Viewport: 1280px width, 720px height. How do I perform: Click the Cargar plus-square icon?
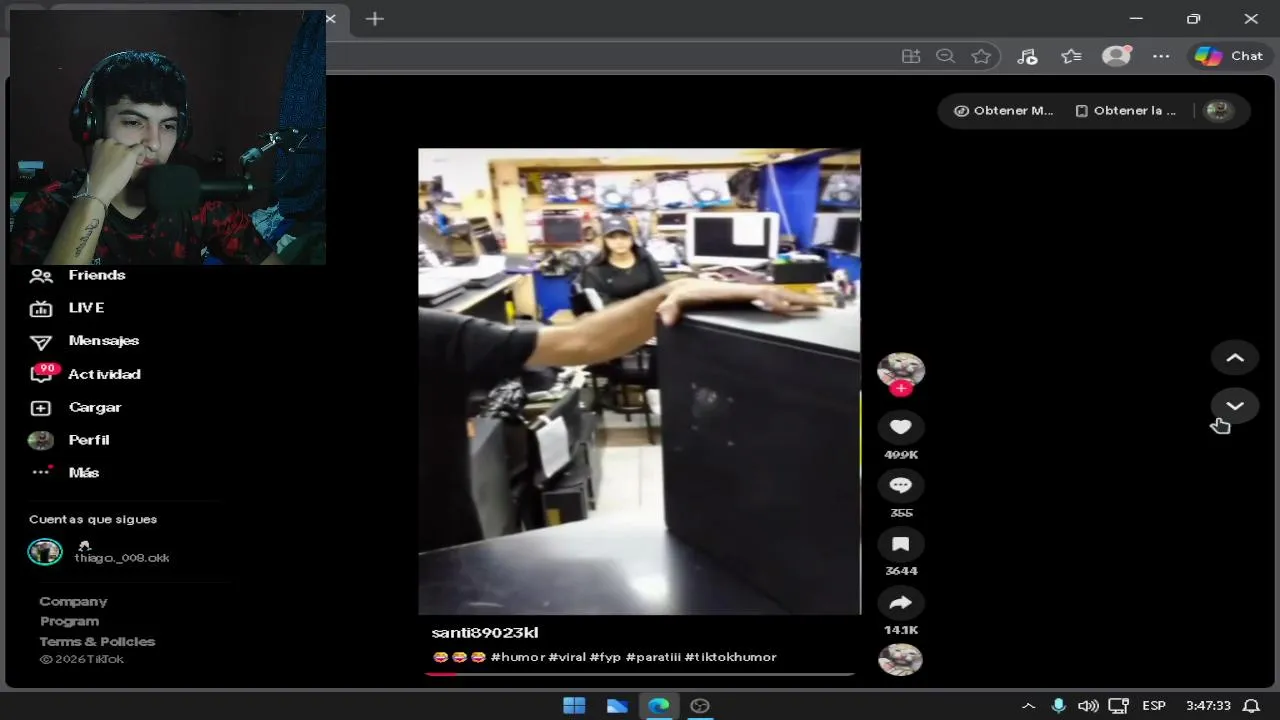41,408
